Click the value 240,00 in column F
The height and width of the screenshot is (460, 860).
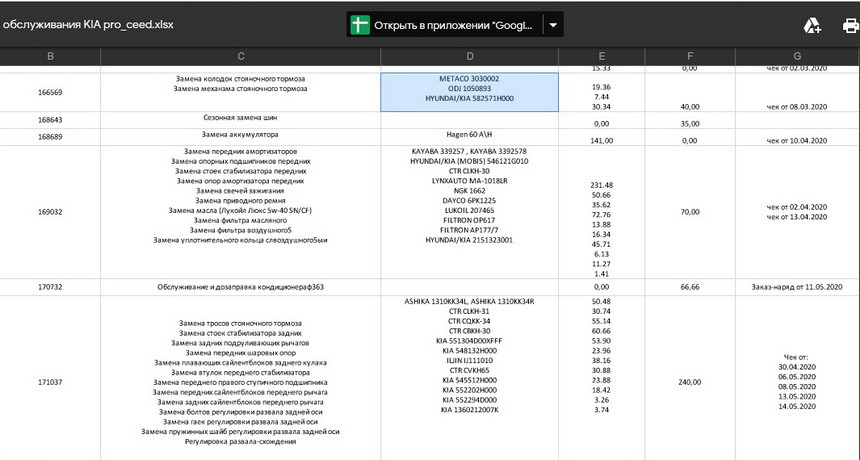[x=690, y=382]
